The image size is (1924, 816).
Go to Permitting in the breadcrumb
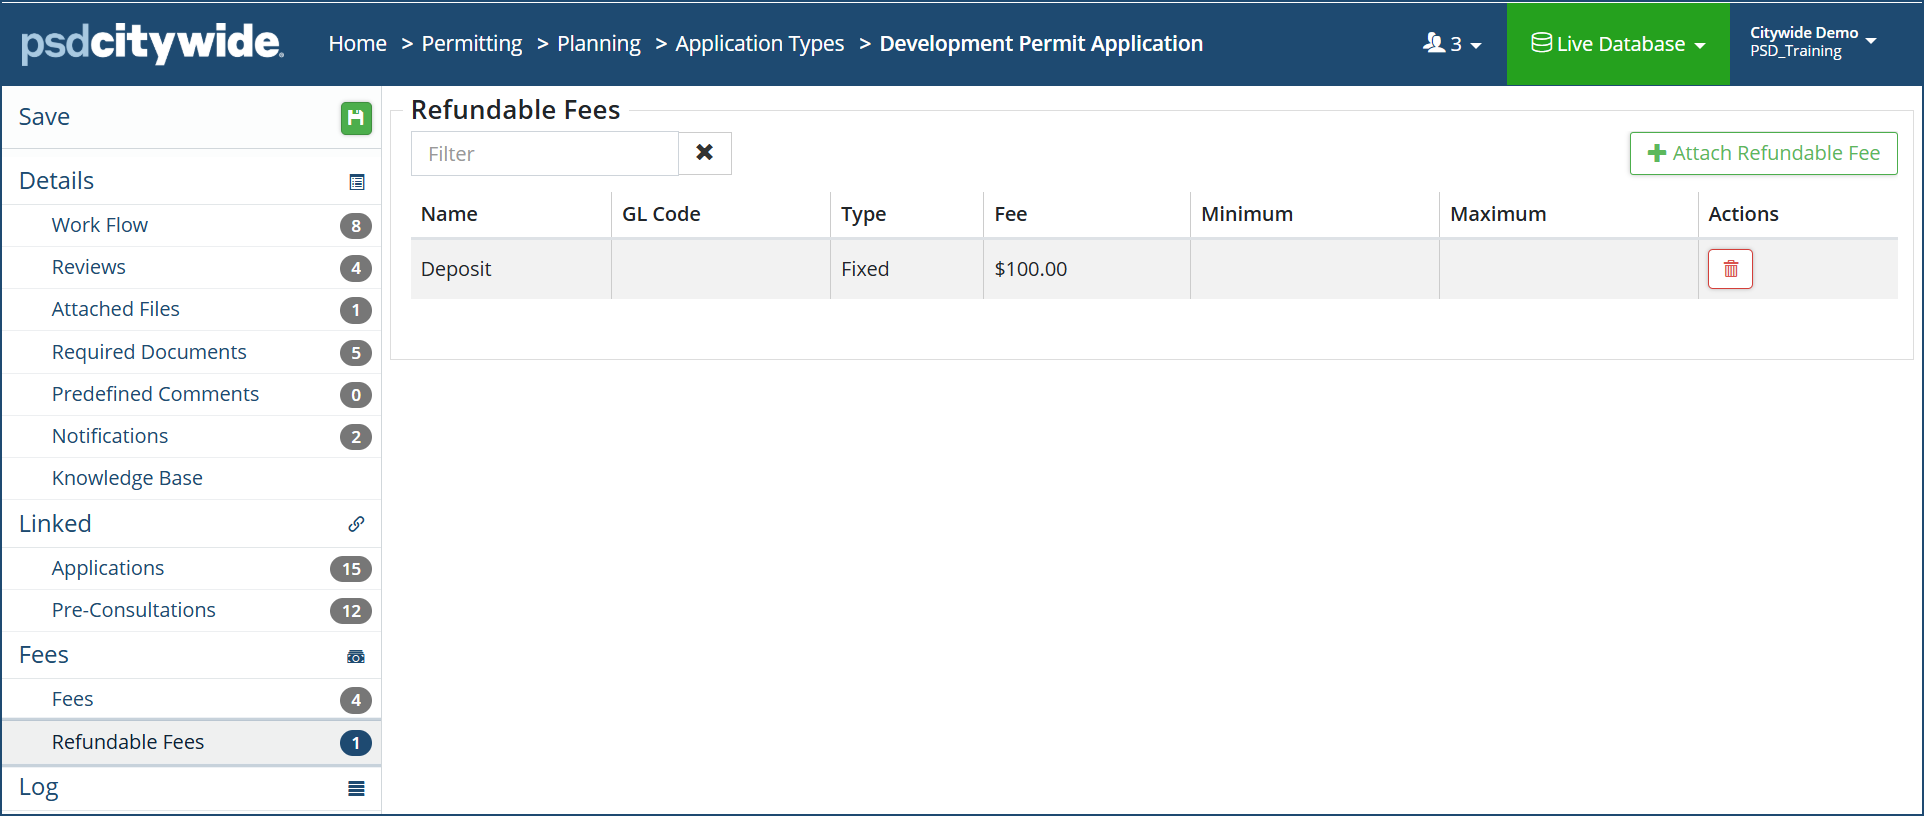tap(471, 44)
